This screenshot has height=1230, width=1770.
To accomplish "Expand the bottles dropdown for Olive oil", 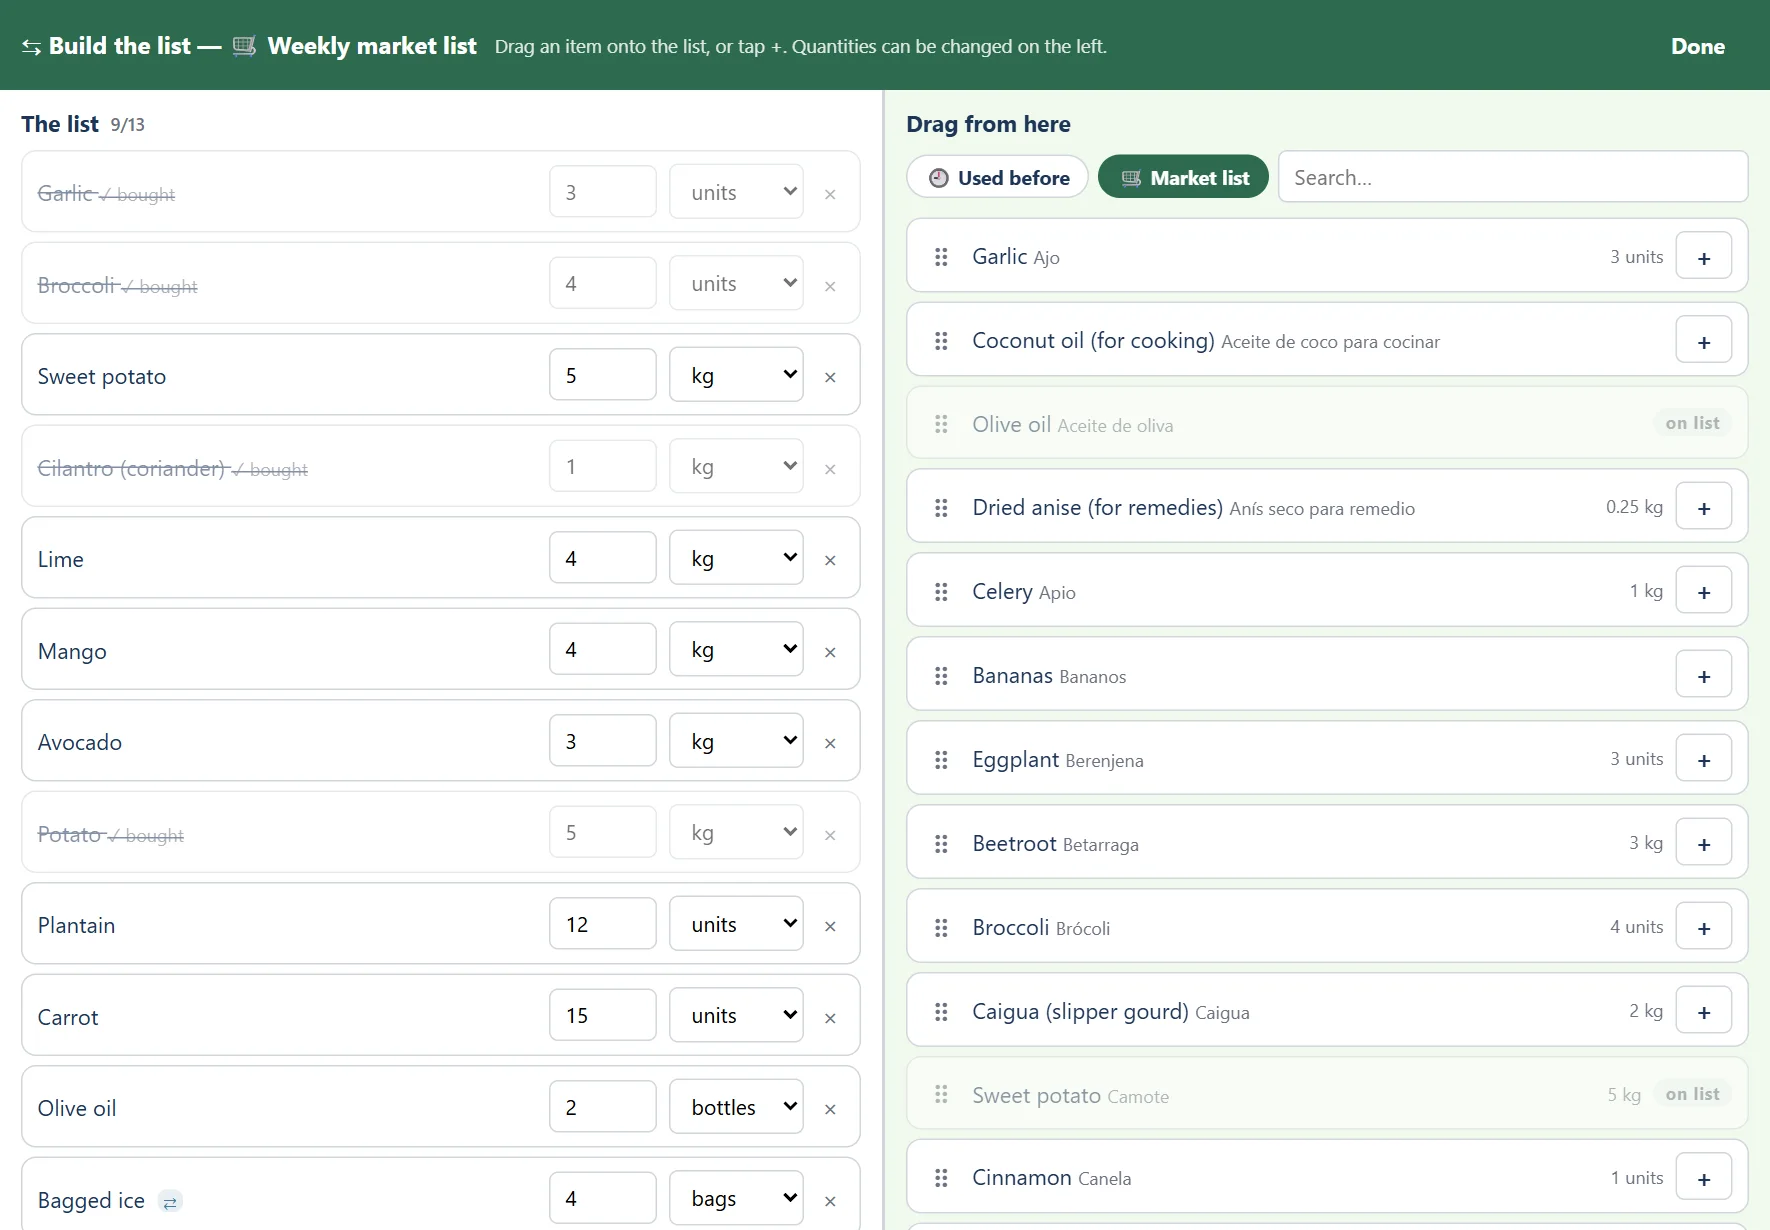I will pyautogui.click(x=736, y=1107).
